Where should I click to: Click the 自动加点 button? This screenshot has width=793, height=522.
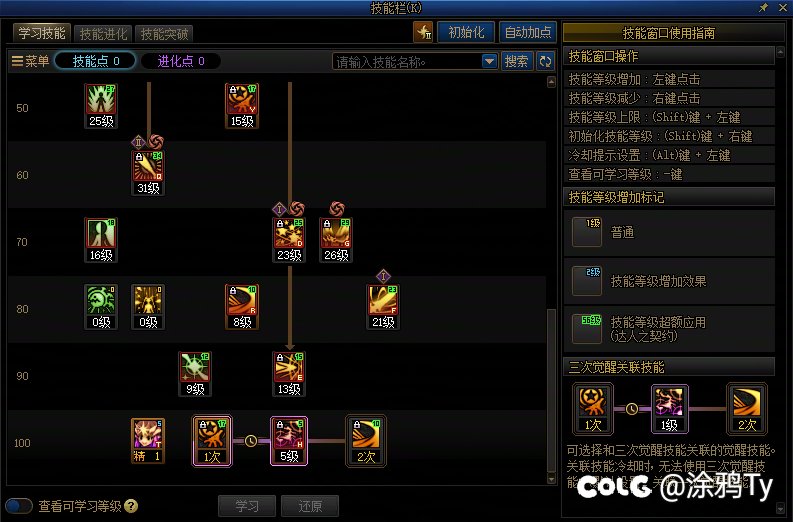click(x=528, y=32)
